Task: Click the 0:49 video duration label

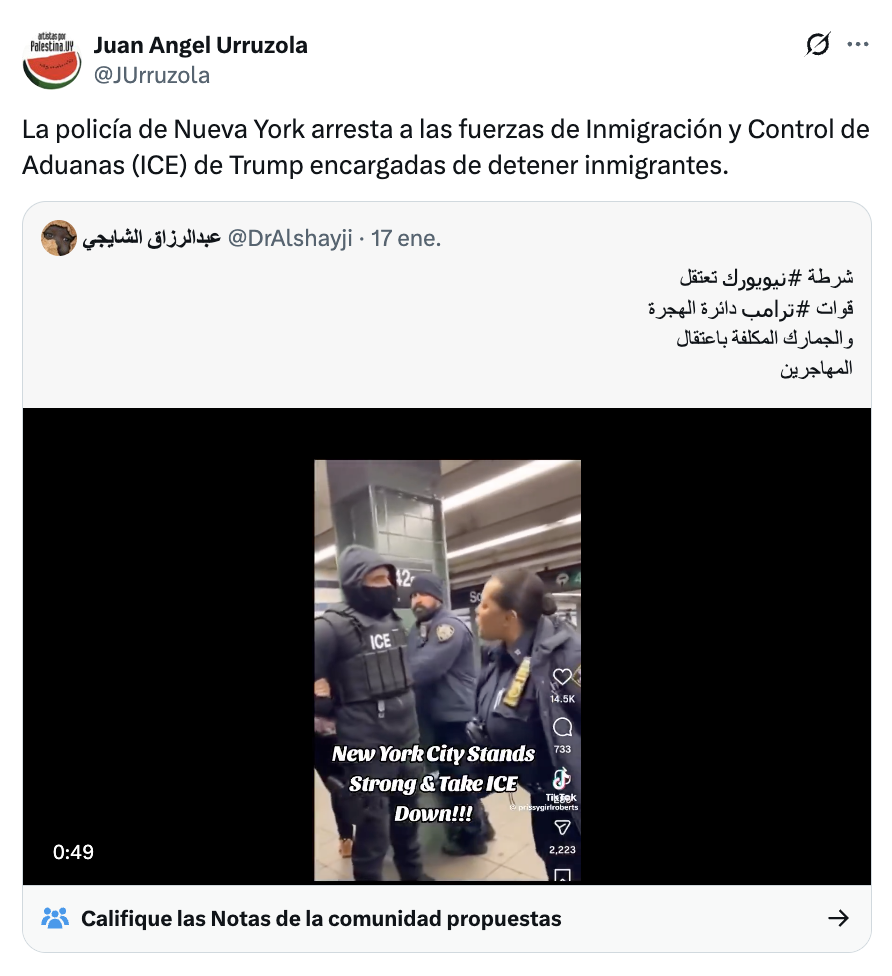Action: tap(73, 852)
